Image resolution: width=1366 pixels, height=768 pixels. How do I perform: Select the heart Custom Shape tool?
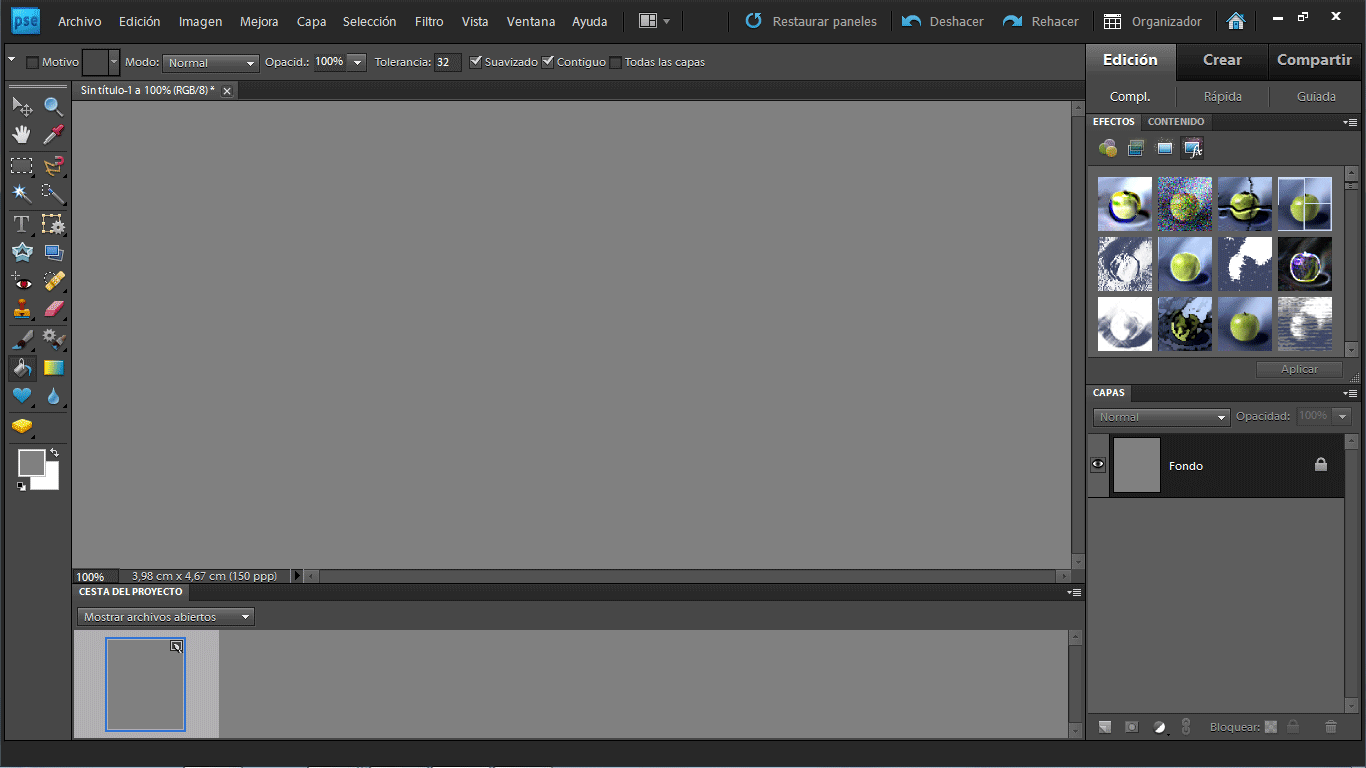(x=21, y=396)
